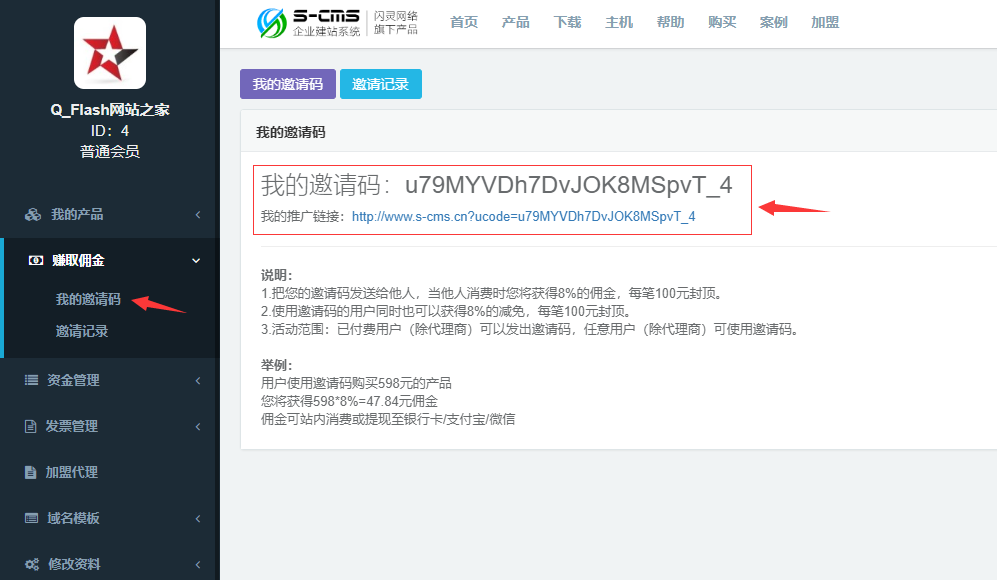Open 购买 in the top navigation
The image size is (997, 580).
[721, 22]
